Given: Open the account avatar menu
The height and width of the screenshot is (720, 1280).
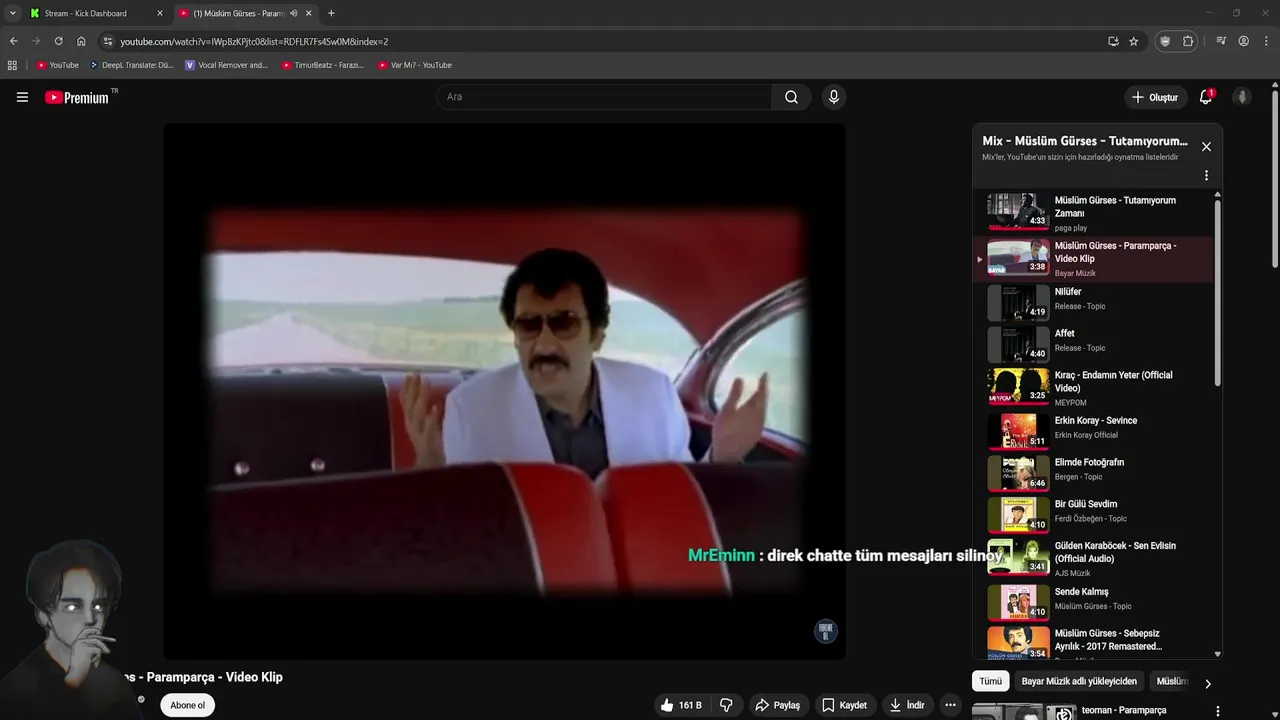Looking at the screenshot, I should point(1242,97).
